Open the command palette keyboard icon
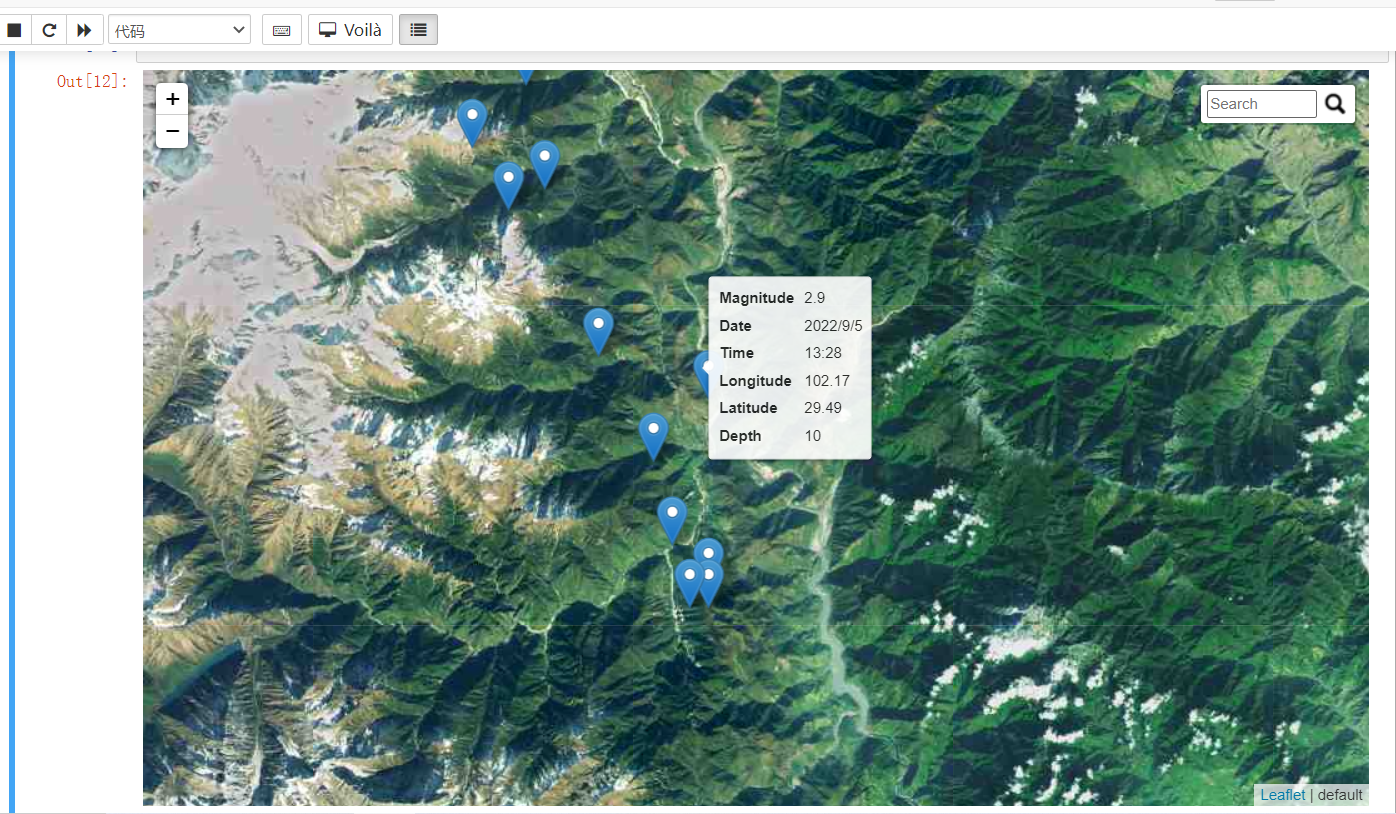 (281, 30)
